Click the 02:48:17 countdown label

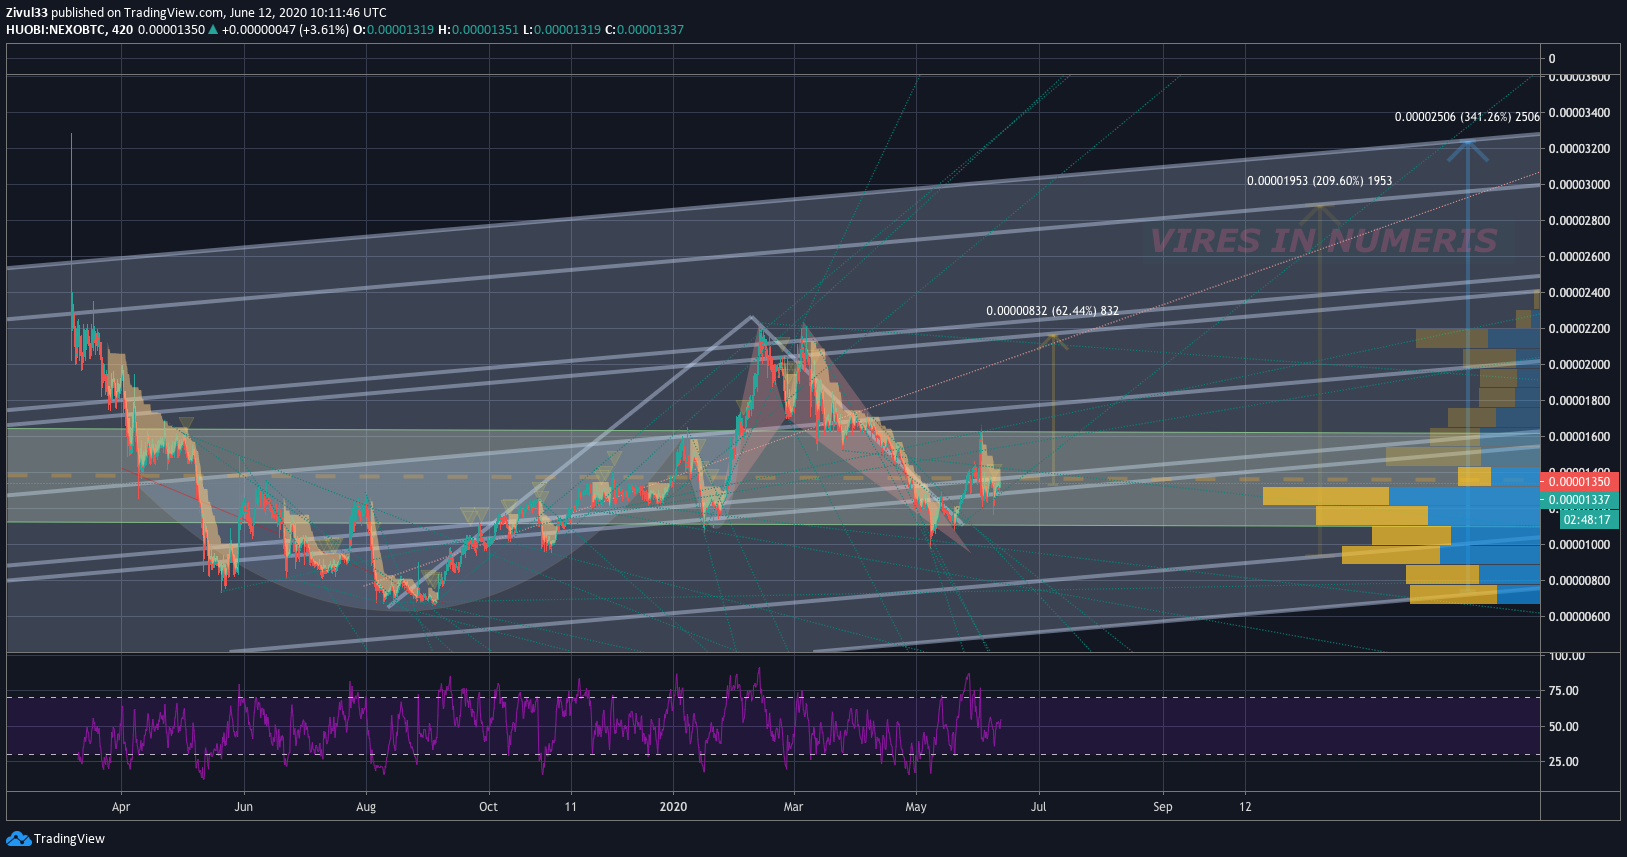pyautogui.click(x=1587, y=520)
